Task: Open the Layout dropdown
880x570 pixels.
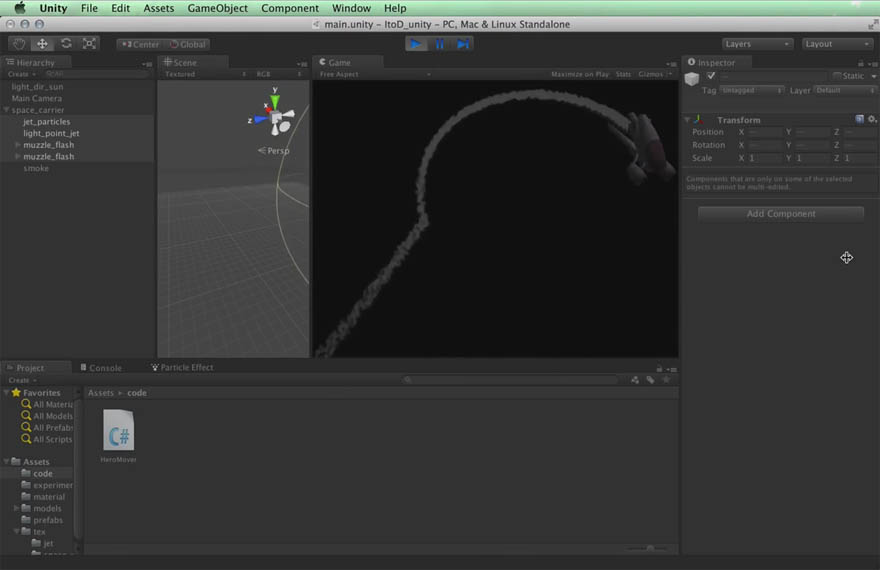Action: click(837, 44)
